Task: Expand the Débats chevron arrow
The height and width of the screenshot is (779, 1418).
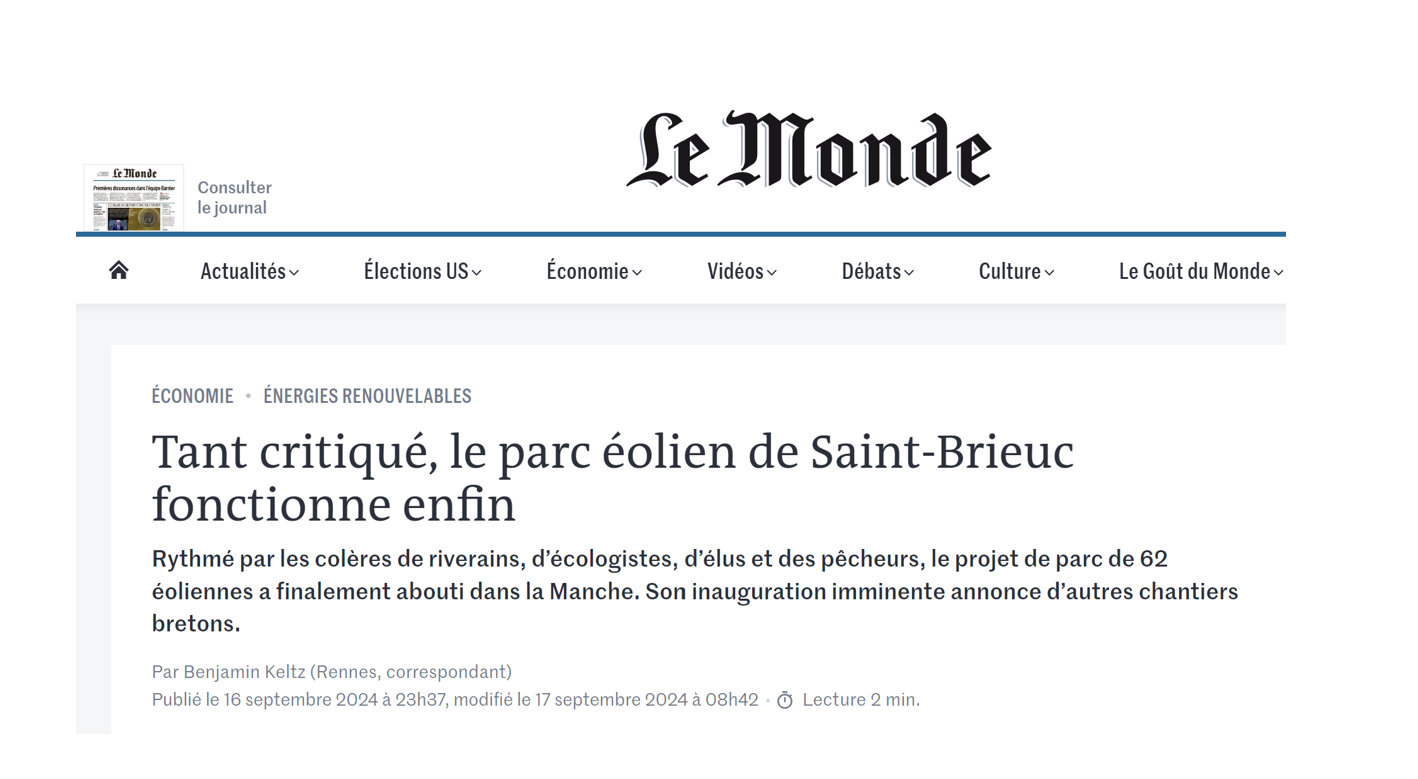Action: coord(909,273)
